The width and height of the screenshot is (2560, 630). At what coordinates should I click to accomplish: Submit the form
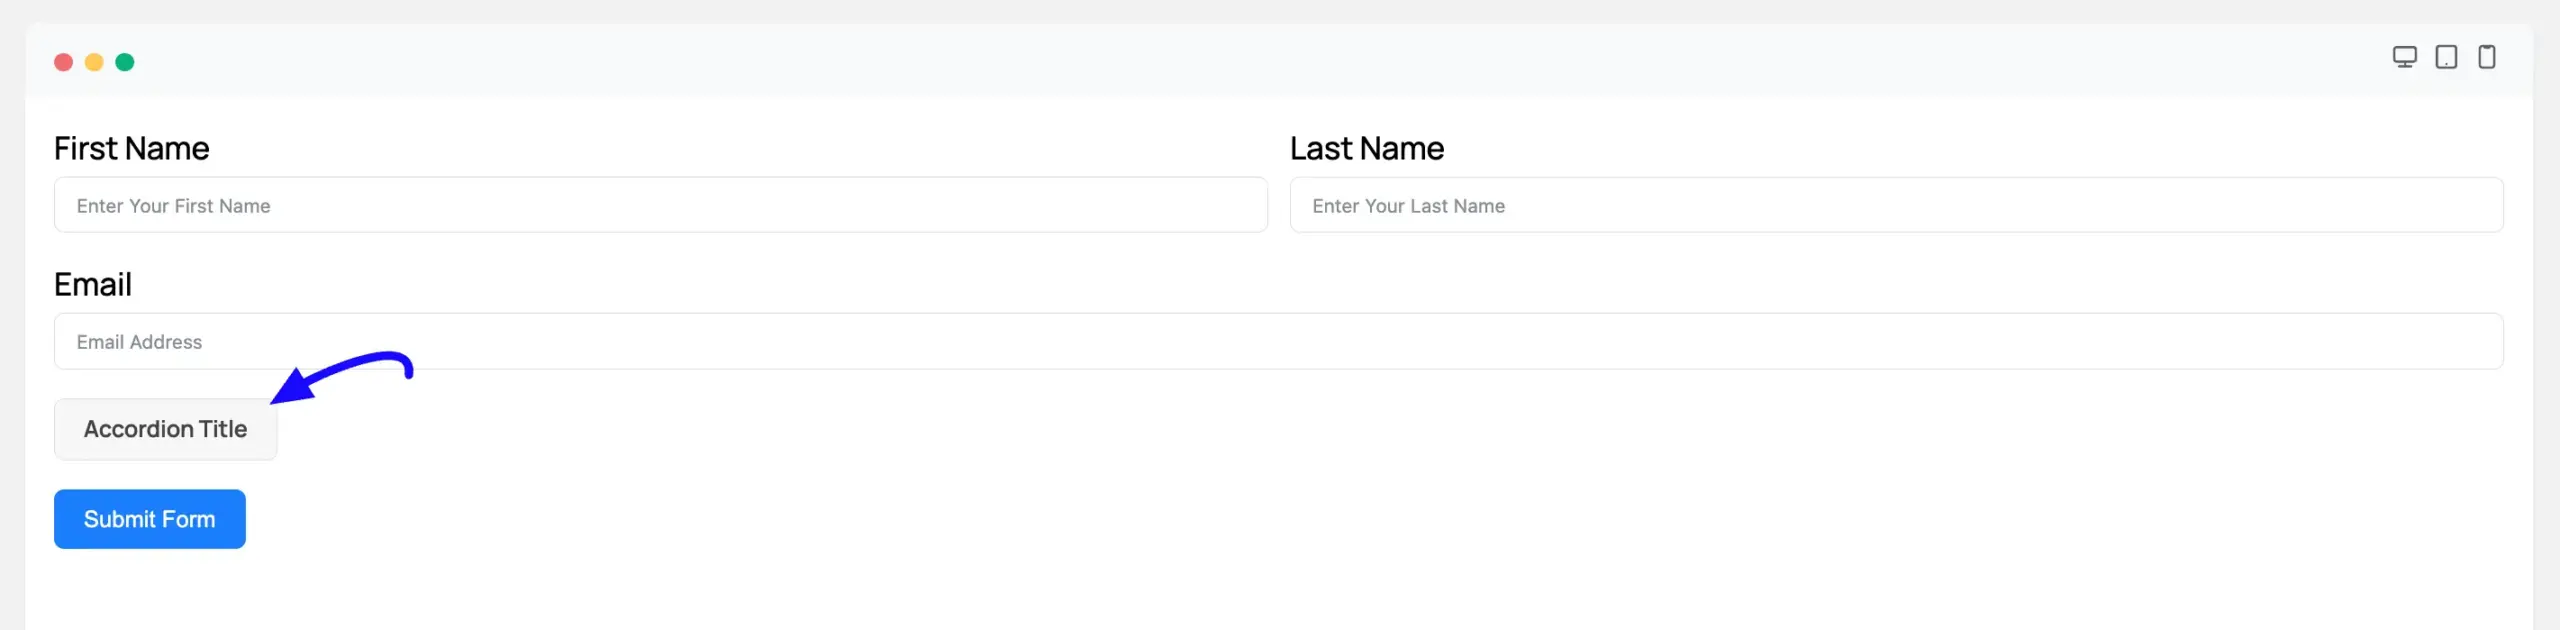[x=150, y=519]
